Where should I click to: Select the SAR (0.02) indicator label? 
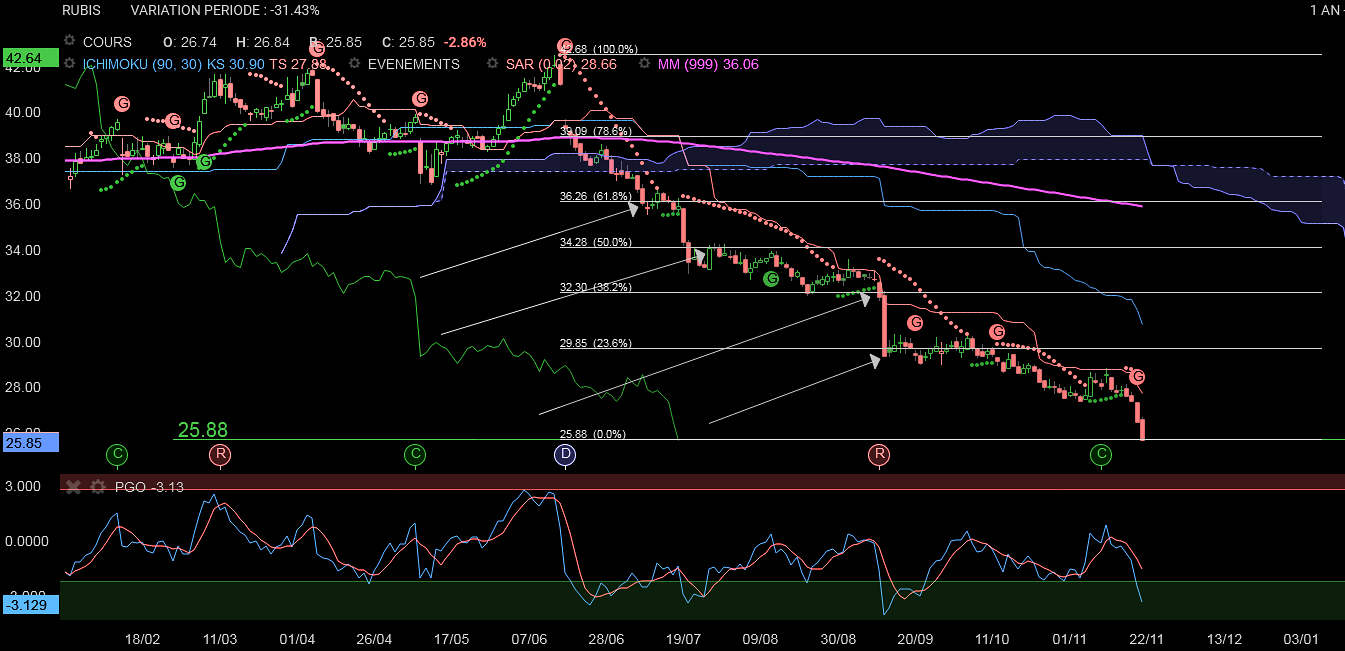pos(561,63)
